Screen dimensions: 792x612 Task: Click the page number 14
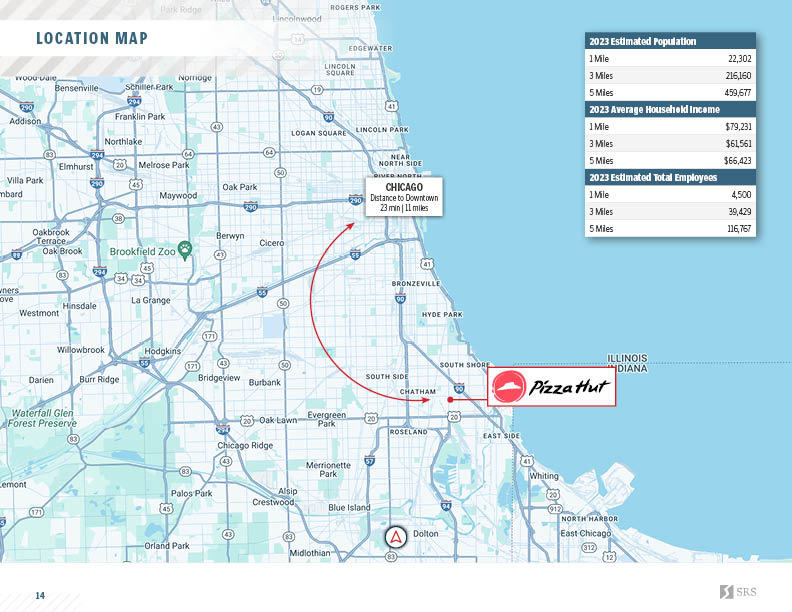point(40,596)
